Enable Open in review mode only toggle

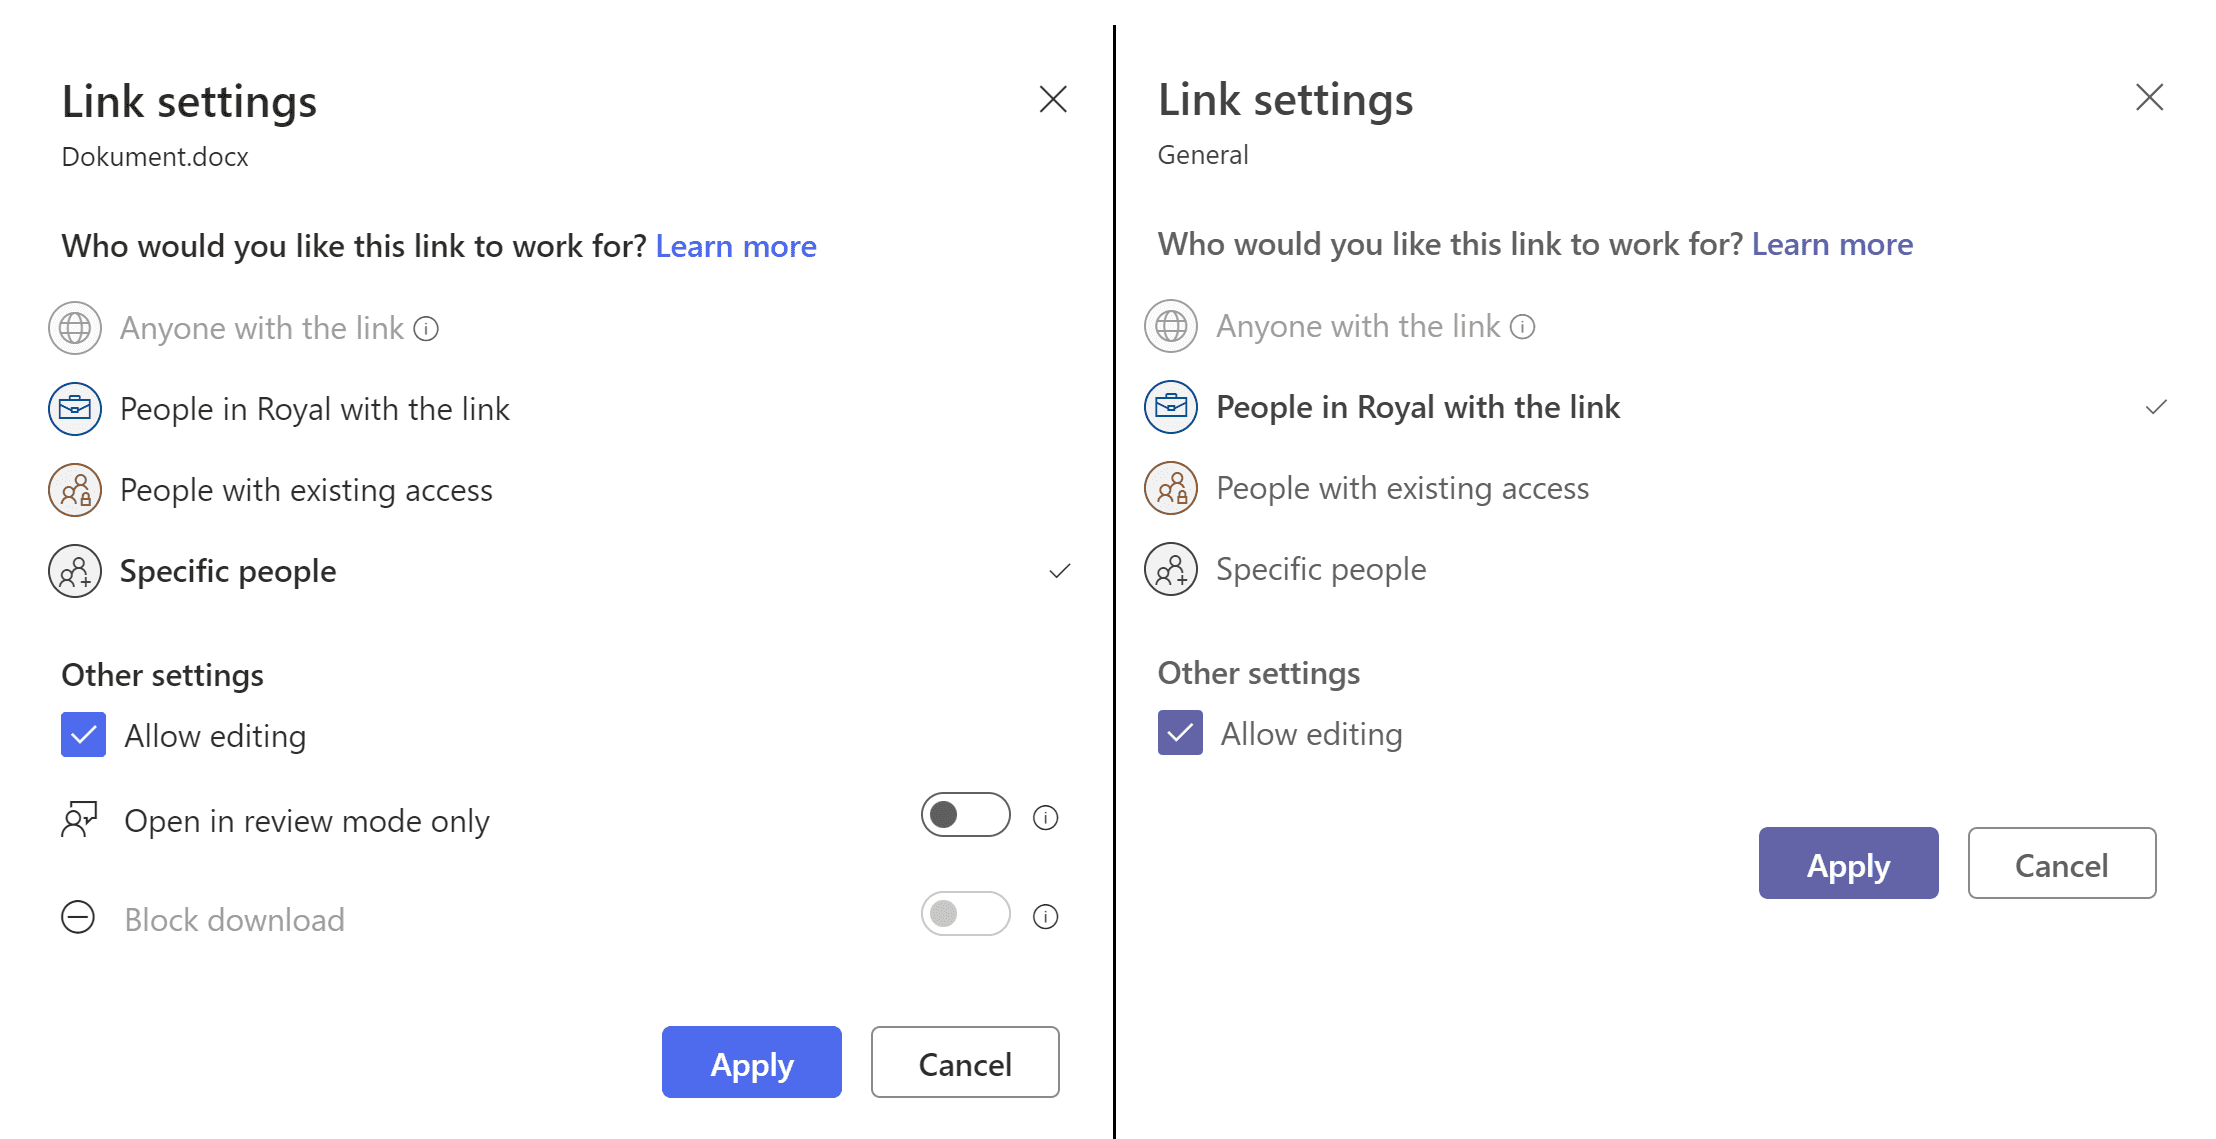click(963, 815)
